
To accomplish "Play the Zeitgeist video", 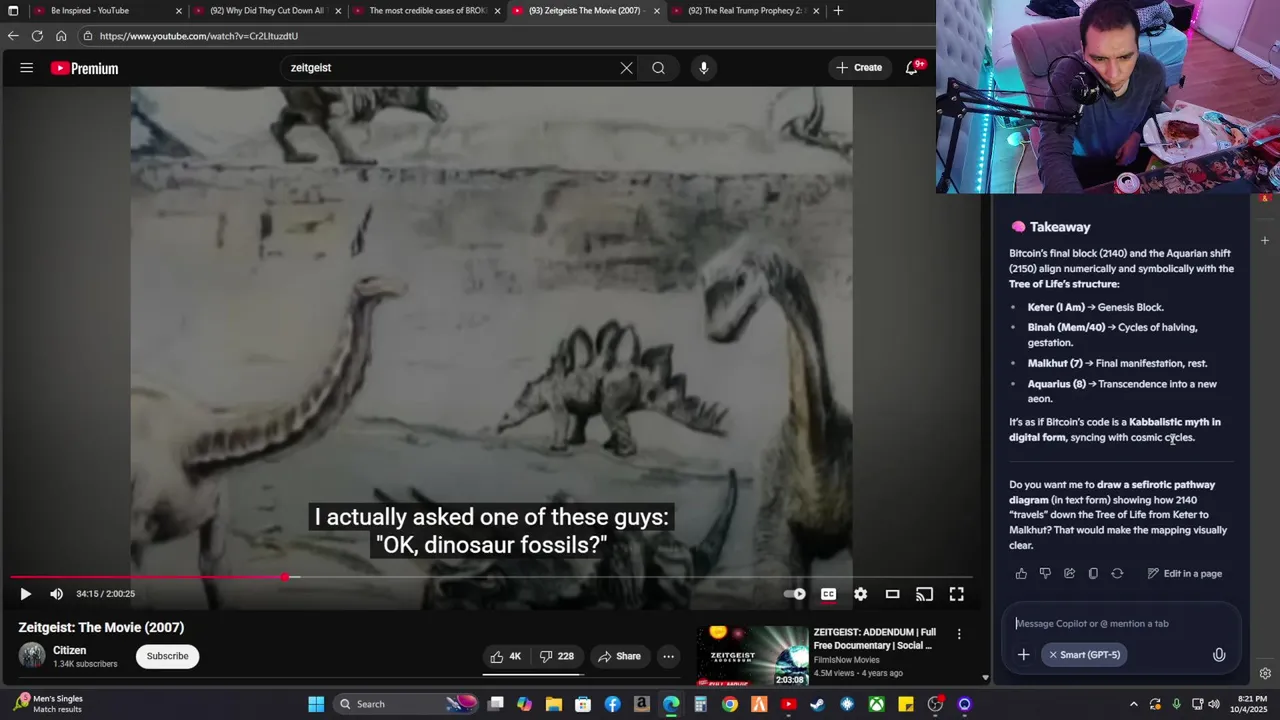I will click(x=25, y=594).
